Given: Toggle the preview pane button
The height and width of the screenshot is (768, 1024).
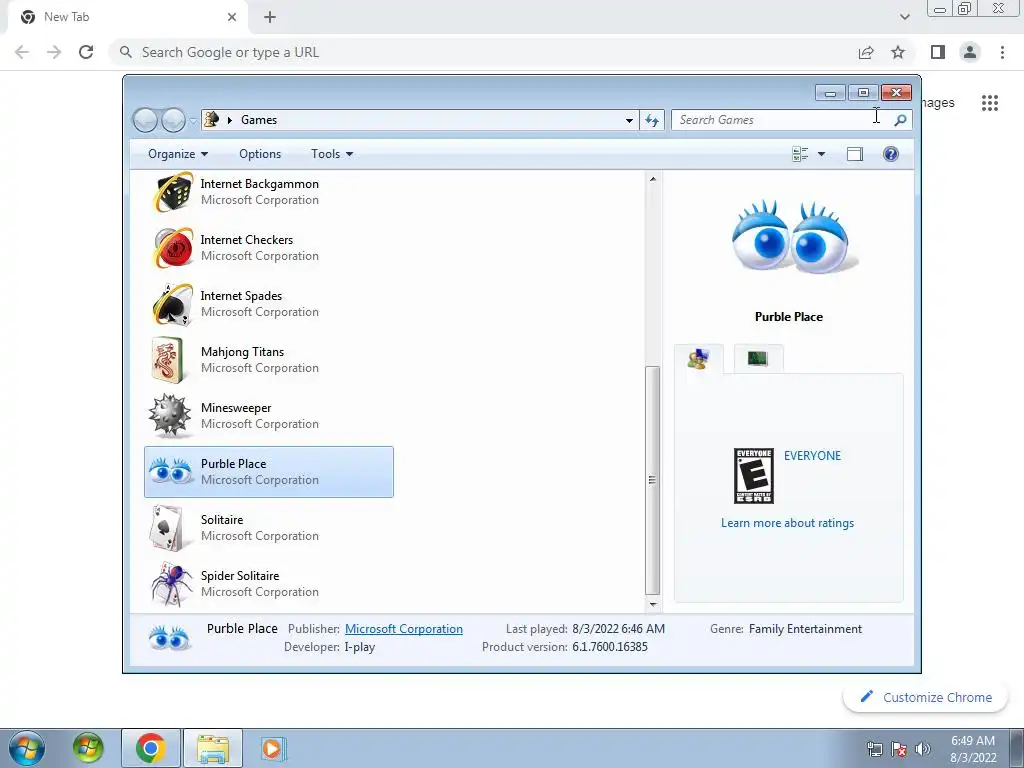Looking at the screenshot, I should click(855, 154).
